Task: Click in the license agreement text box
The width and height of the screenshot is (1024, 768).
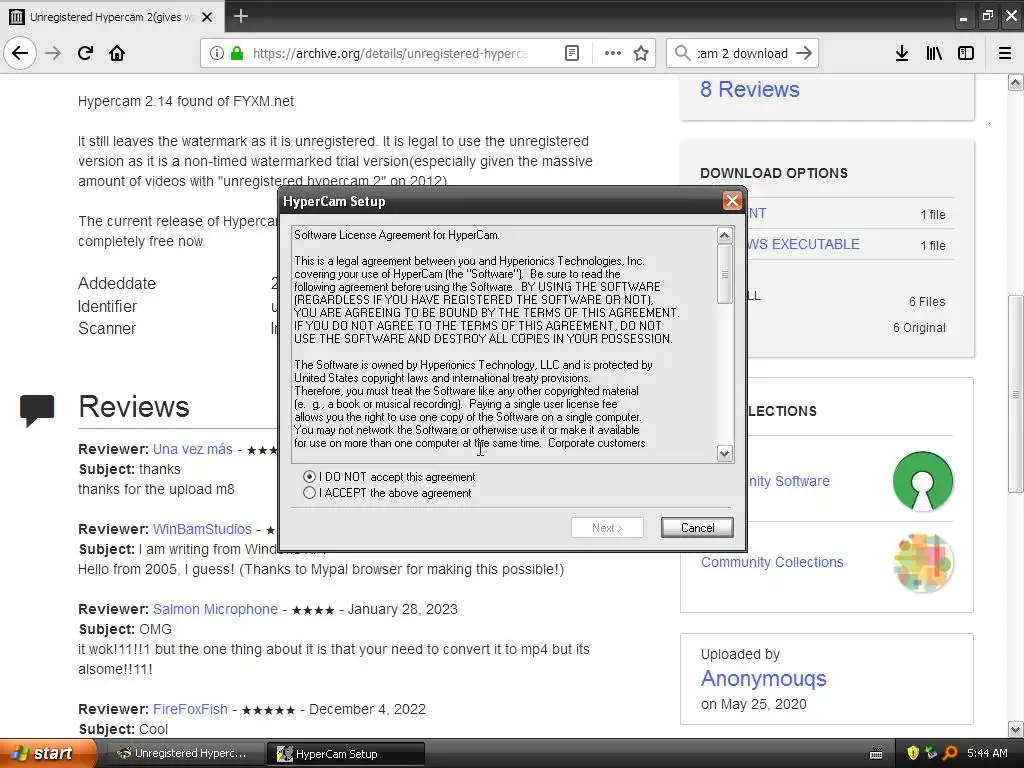Action: pyautogui.click(x=504, y=344)
